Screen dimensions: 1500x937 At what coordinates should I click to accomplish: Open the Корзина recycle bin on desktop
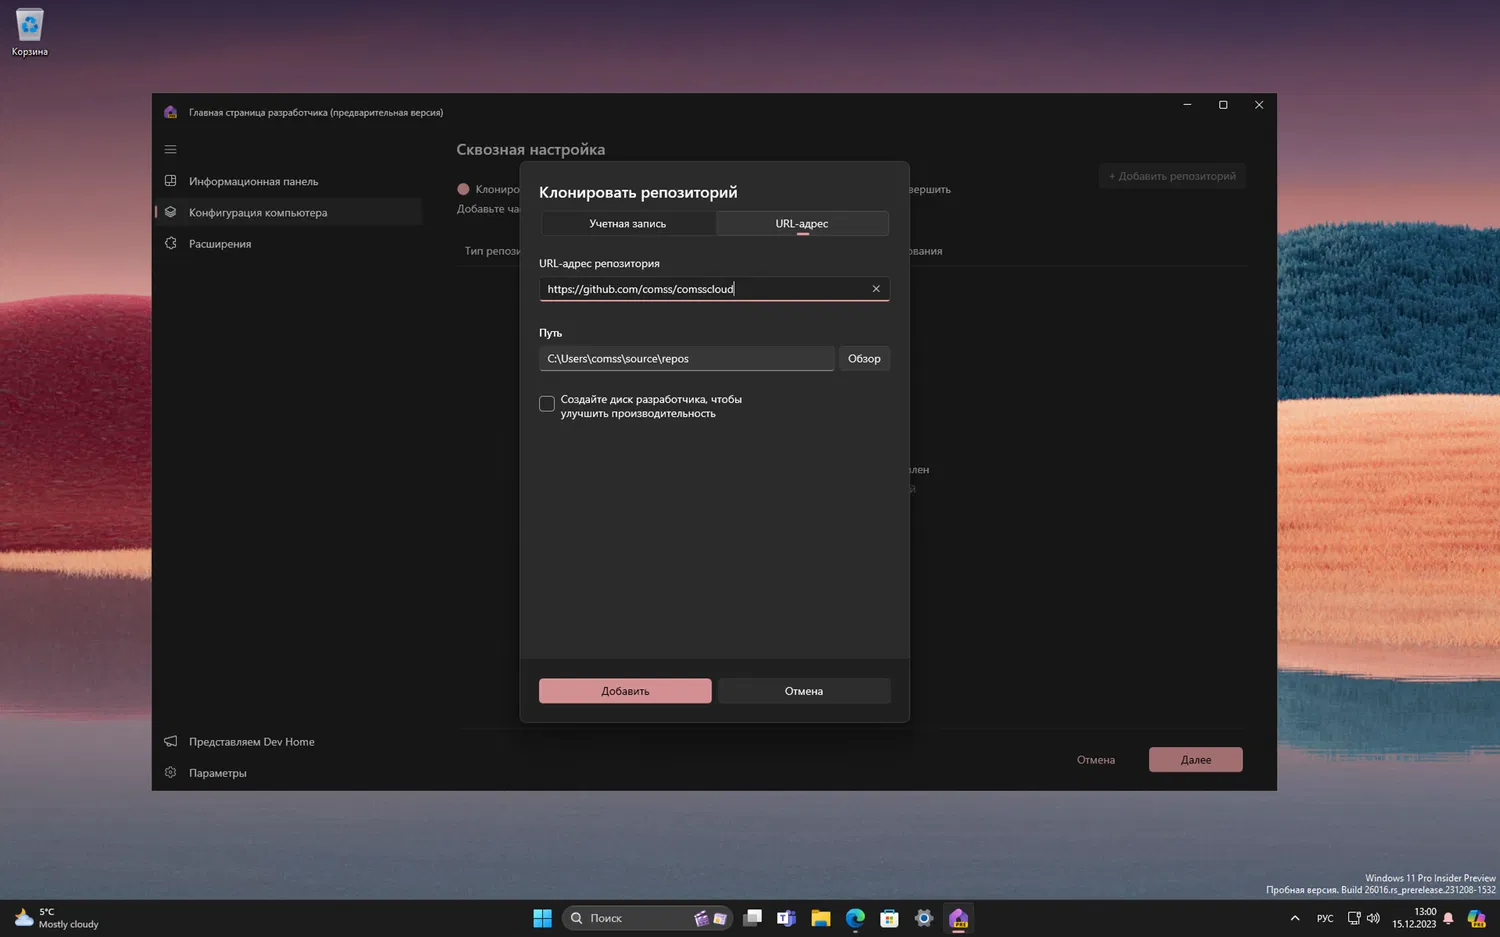pyautogui.click(x=30, y=32)
